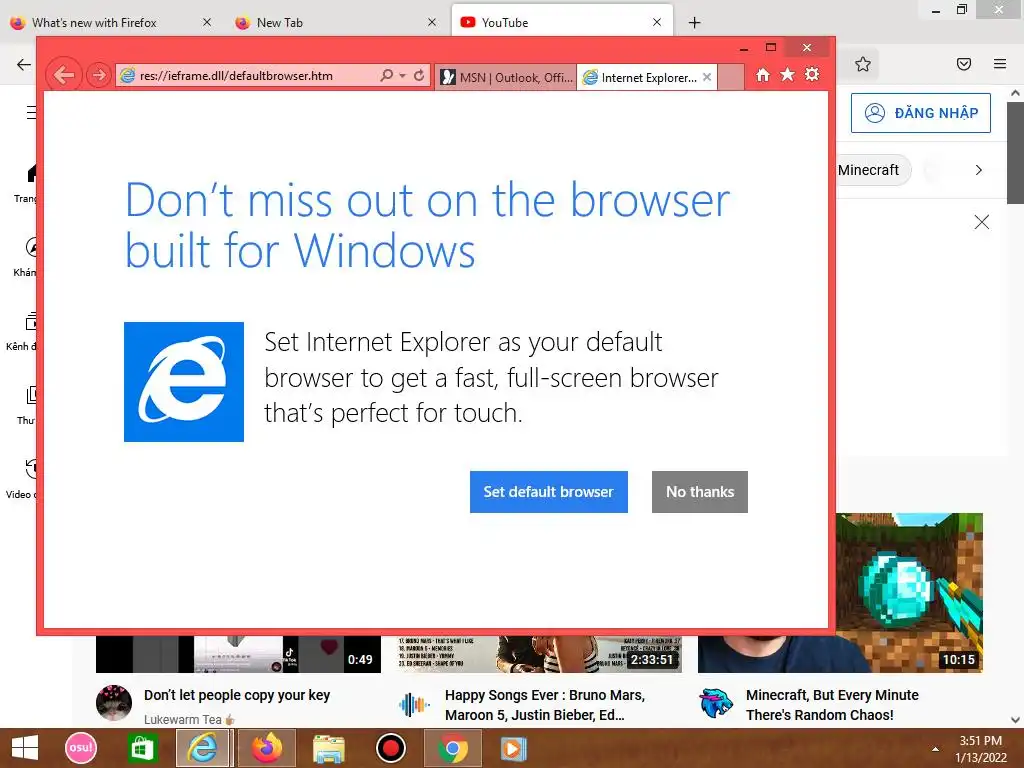Click the YouTube scrollbar down arrow
This screenshot has height=768, width=1024.
tap(1015, 720)
